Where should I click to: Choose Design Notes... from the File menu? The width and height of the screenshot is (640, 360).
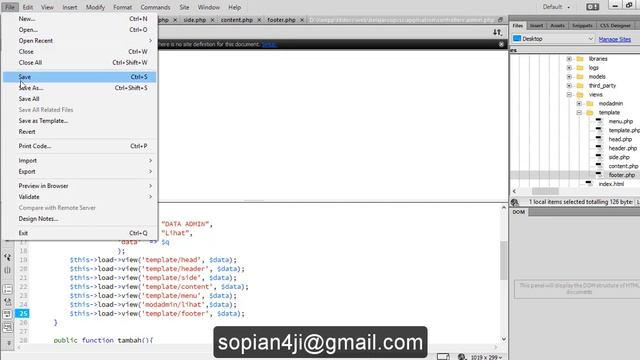pyautogui.click(x=80, y=219)
